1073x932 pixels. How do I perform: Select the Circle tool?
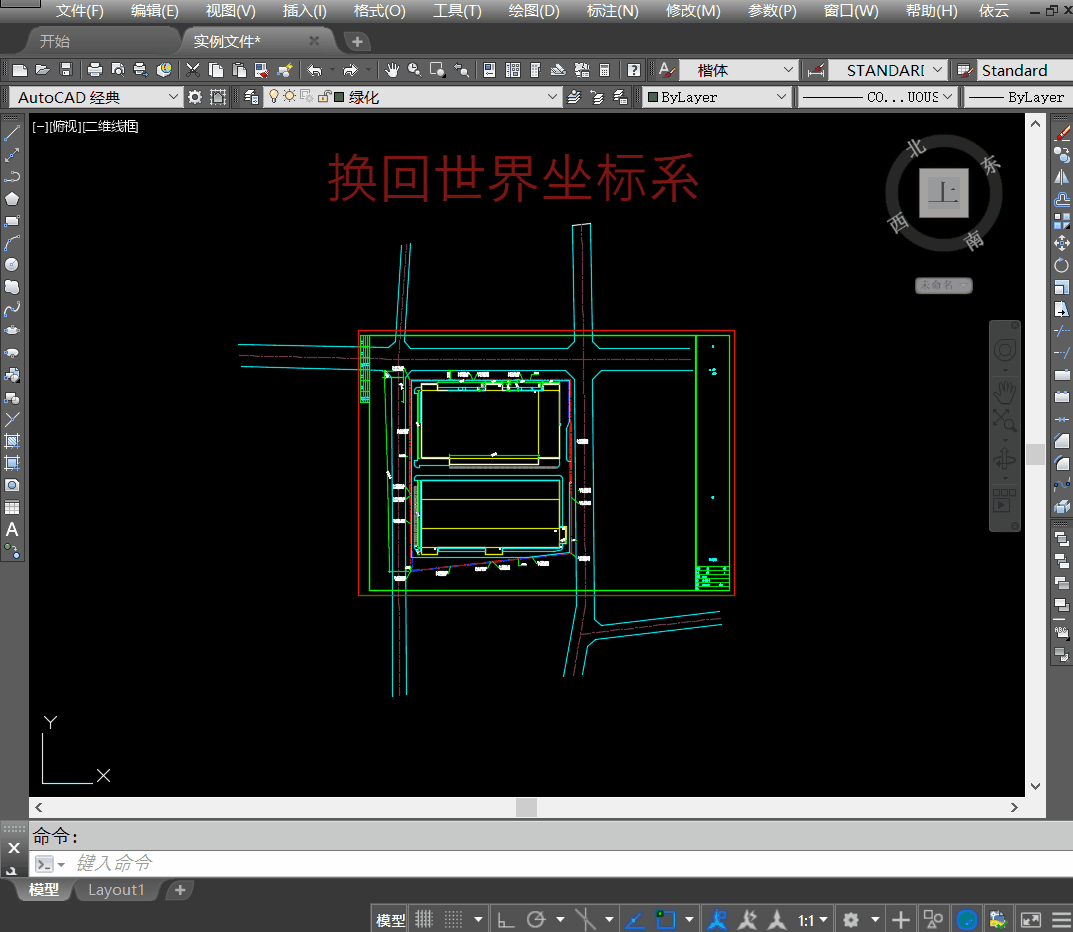12,264
